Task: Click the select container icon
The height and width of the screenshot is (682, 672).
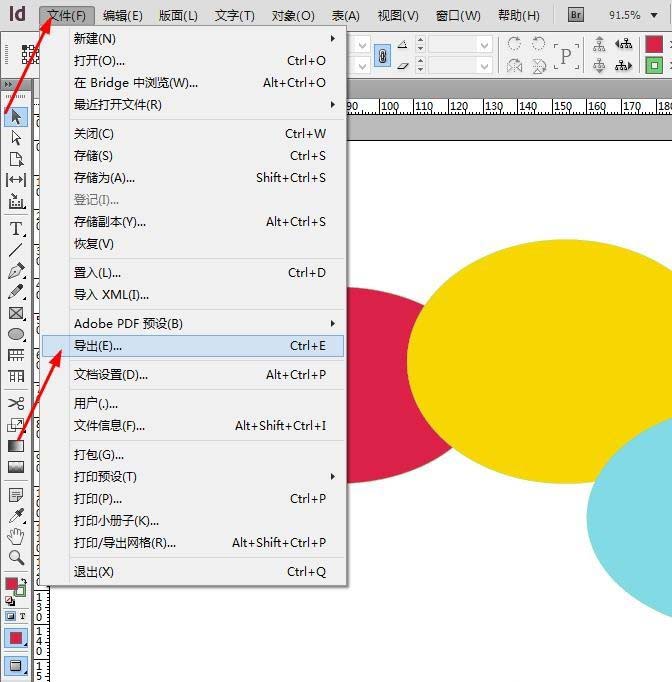Action: (599, 44)
